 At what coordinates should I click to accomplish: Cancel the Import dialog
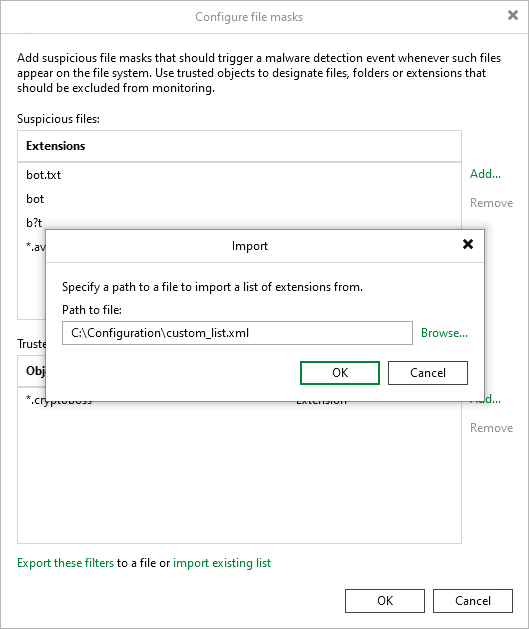pyautogui.click(x=428, y=373)
